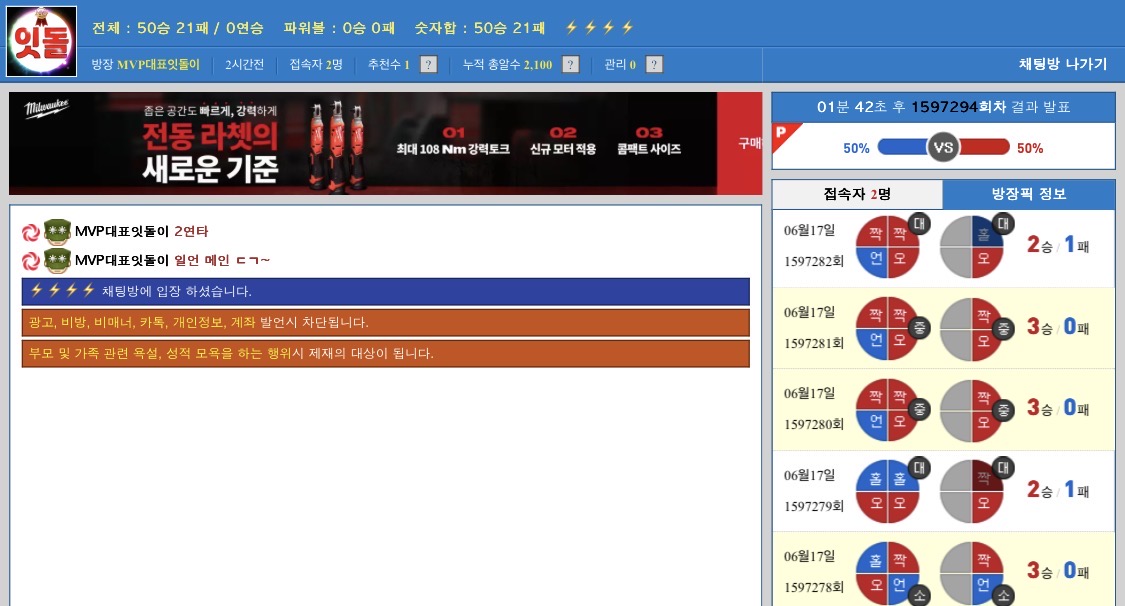Click result circle for round 1597278회
1125x606 pixels.
pyautogui.click(x=888, y=572)
